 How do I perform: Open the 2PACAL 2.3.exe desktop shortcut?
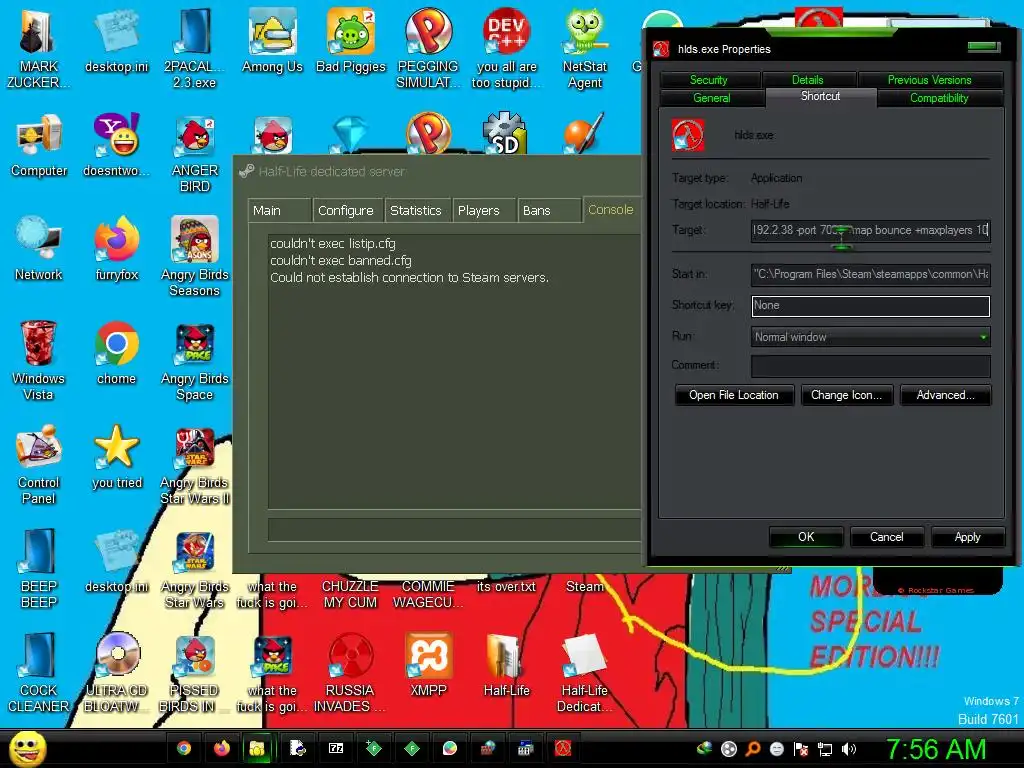click(x=194, y=49)
